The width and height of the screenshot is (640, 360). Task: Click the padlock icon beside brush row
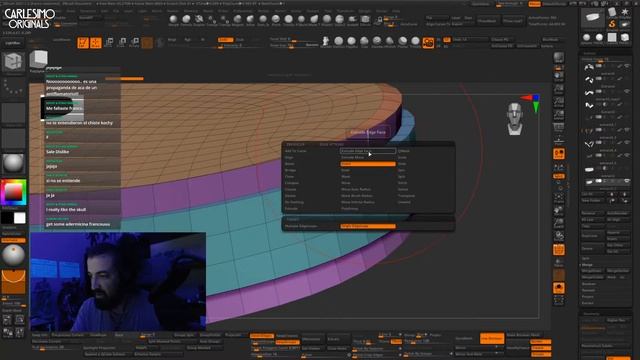coord(380,20)
